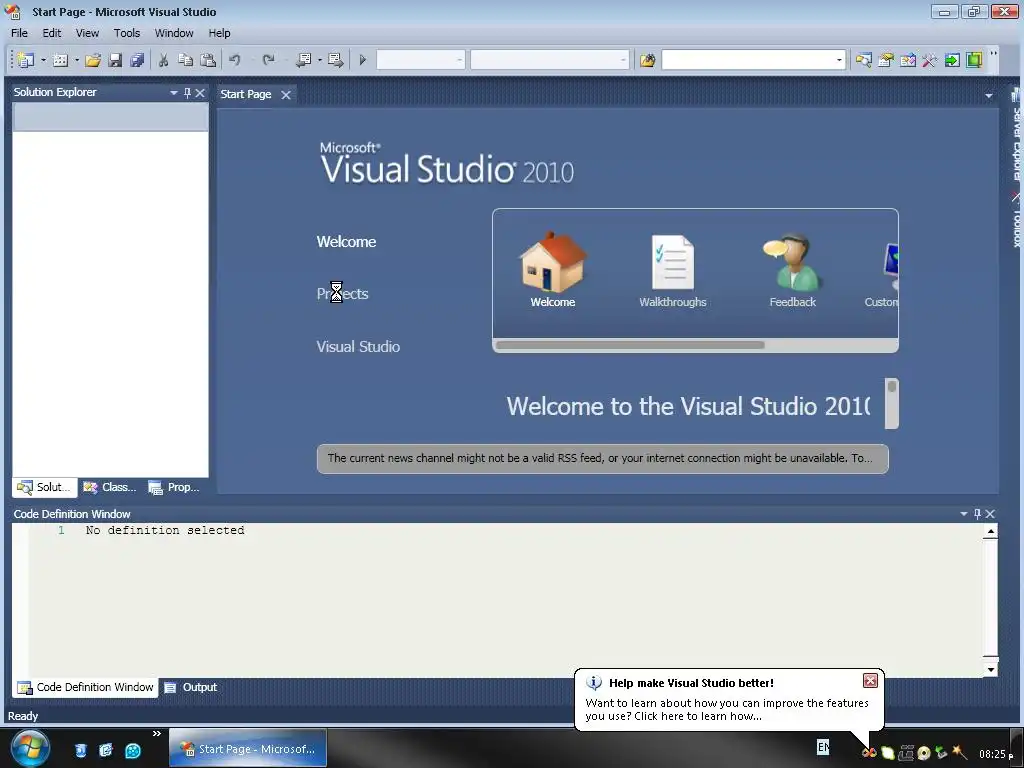Click the Extension Manager green icon
Viewport: 1024px width, 768px height.
(x=974, y=60)
